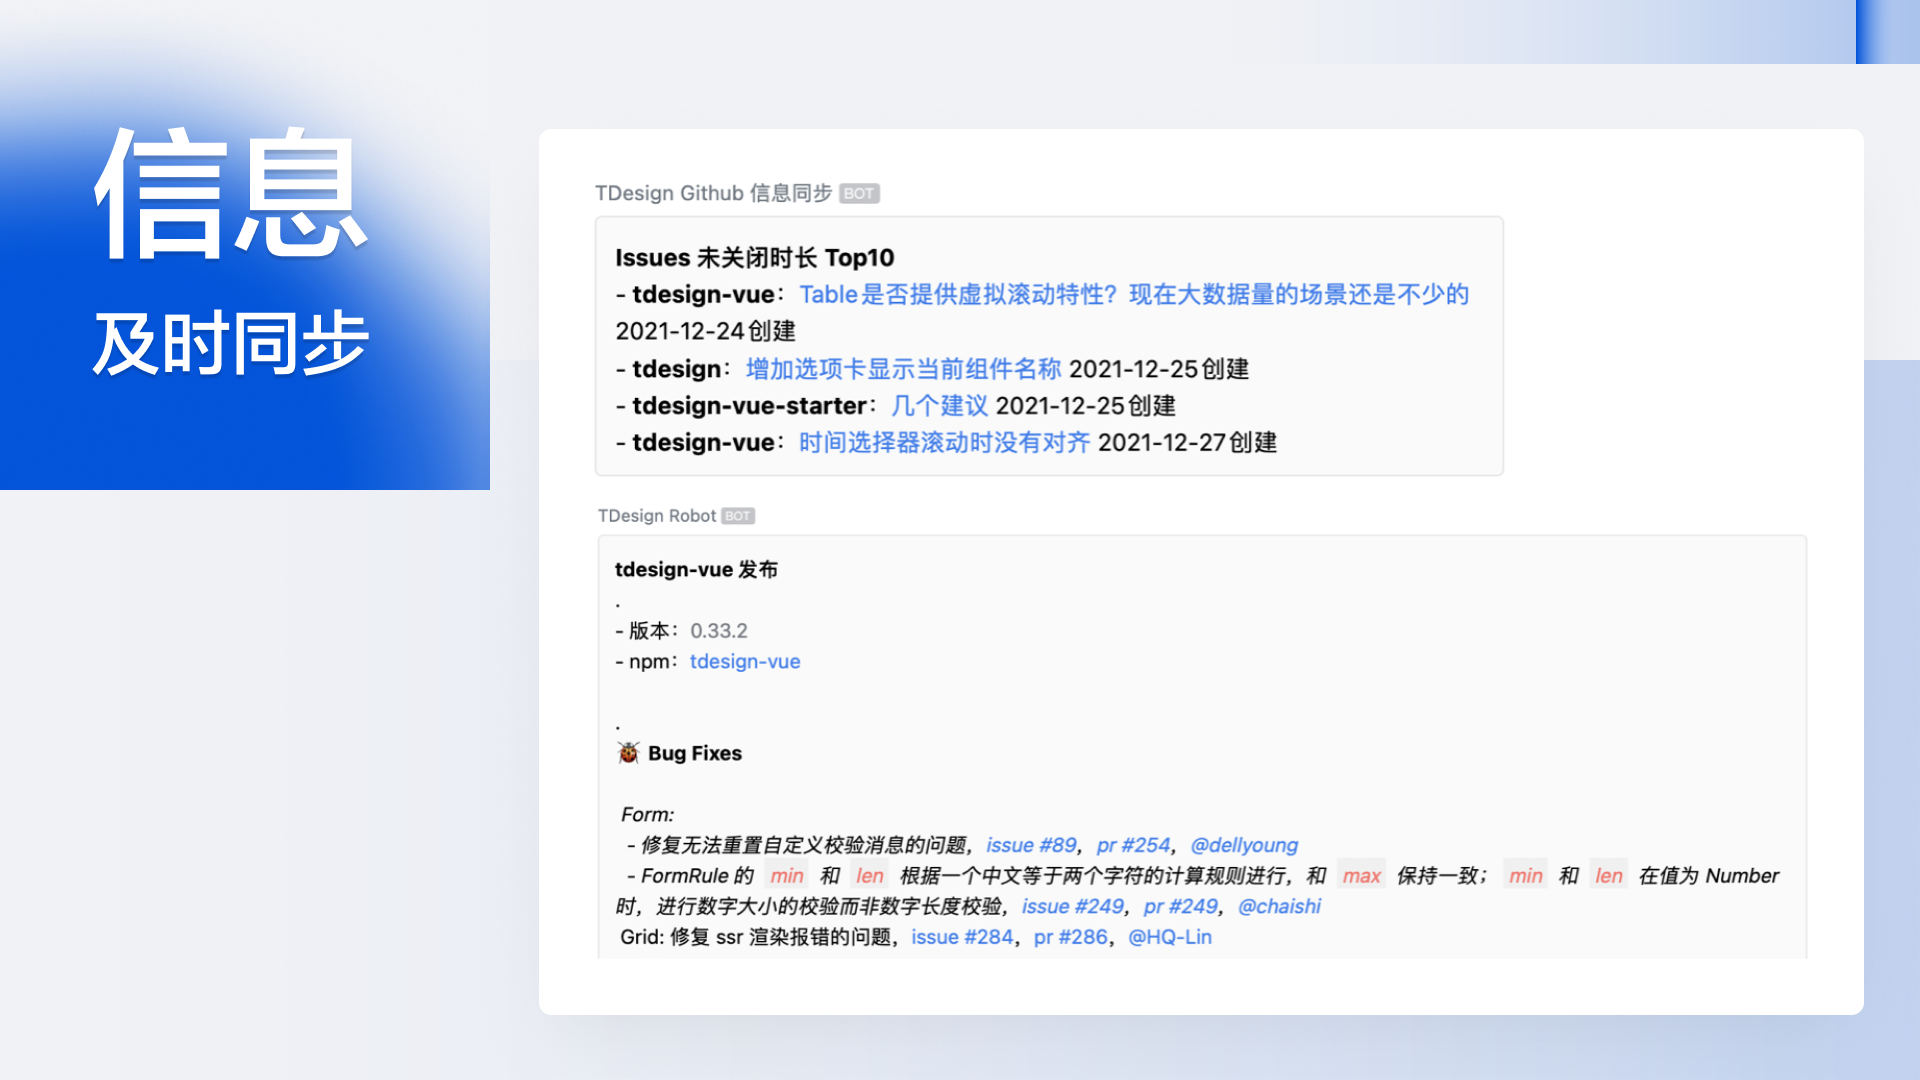
Task: Click the Bug Fixes heading text
Action: [695, 753]
